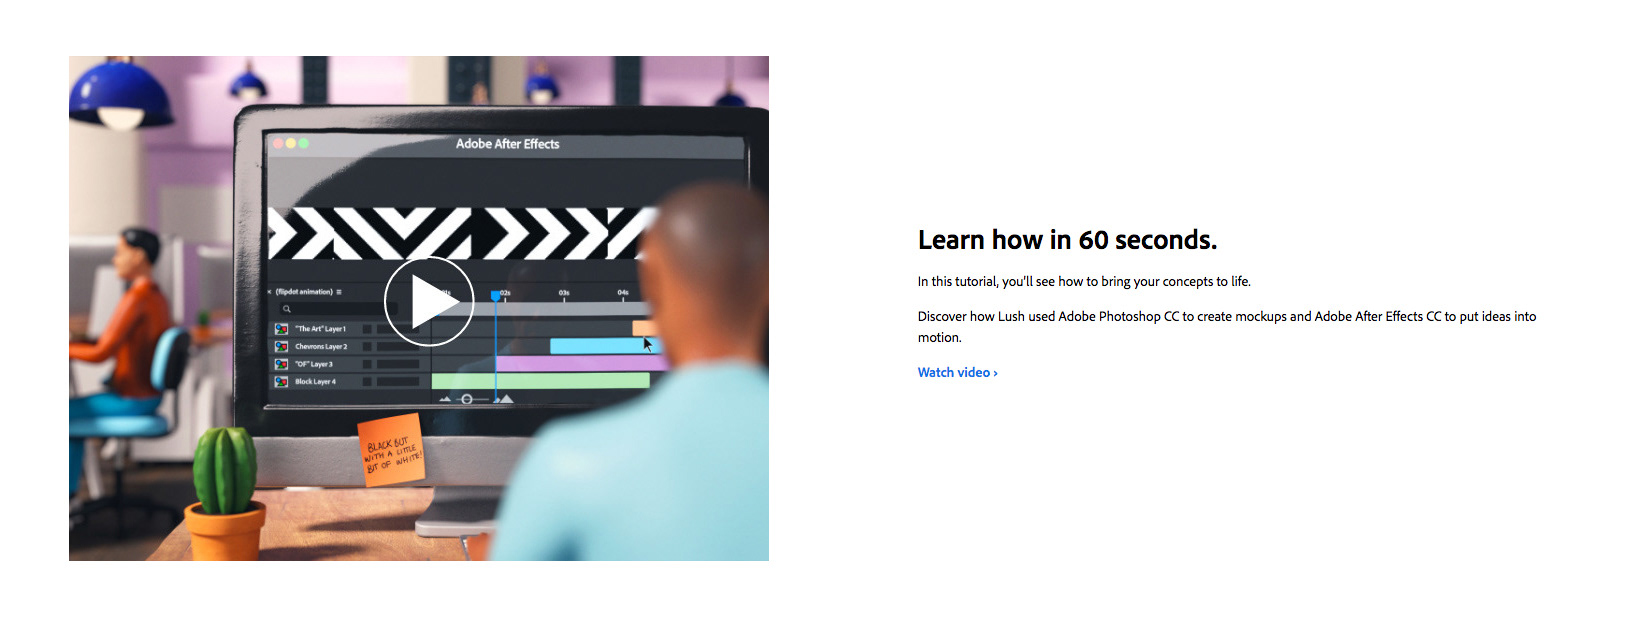Open the Watch video link
1628x631 pixels.
957,372
